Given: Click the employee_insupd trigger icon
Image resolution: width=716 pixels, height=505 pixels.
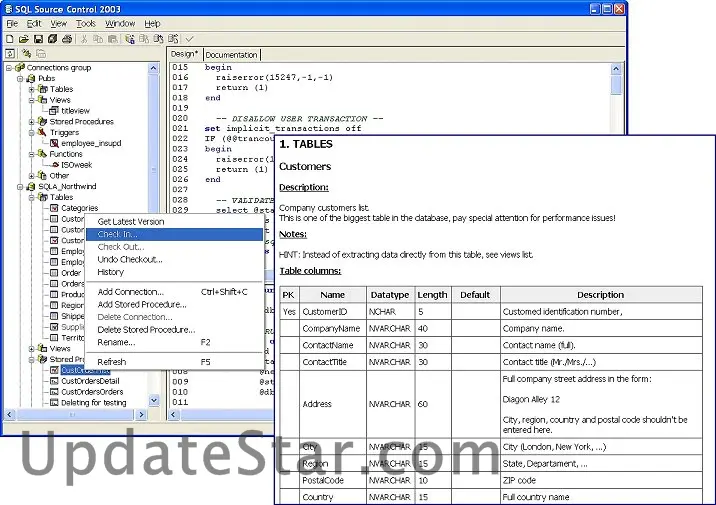Looking at the screenshot, I should pos(54,143).
